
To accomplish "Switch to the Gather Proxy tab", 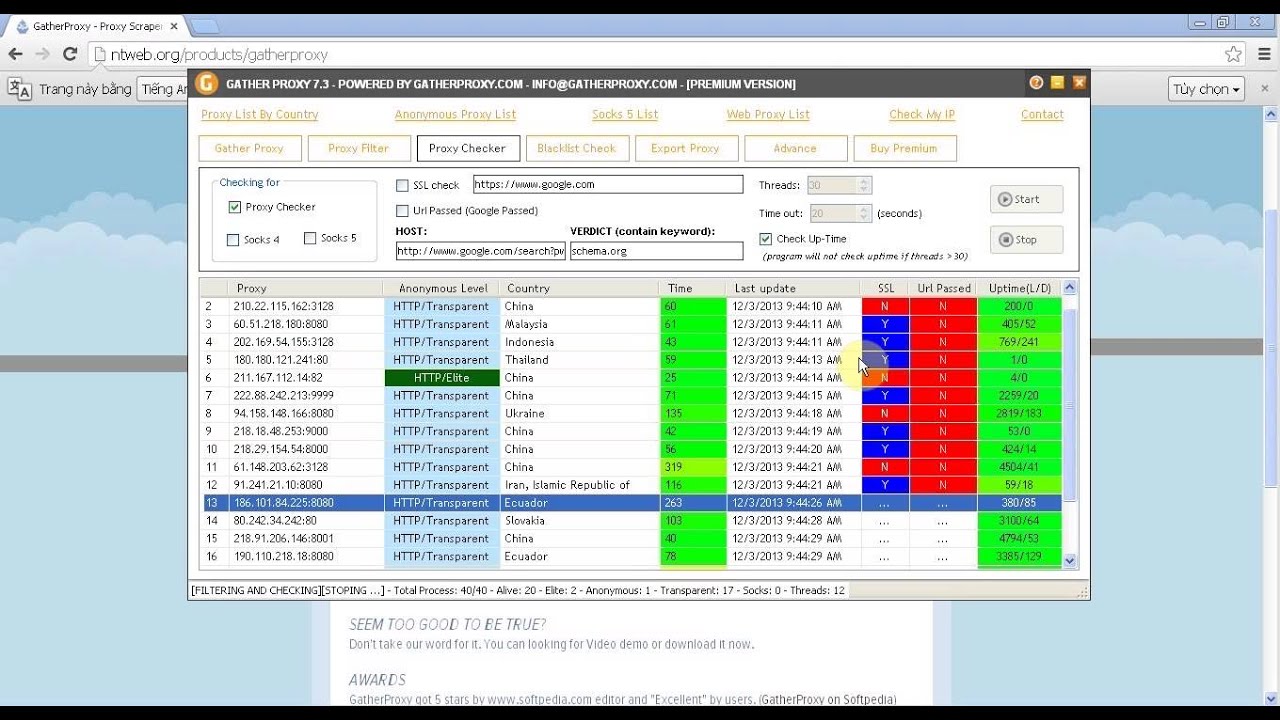I will click(x=249, y=148).
